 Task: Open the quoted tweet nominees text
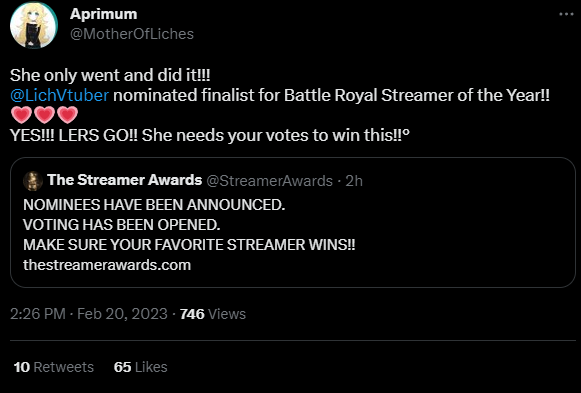point(154,205)
